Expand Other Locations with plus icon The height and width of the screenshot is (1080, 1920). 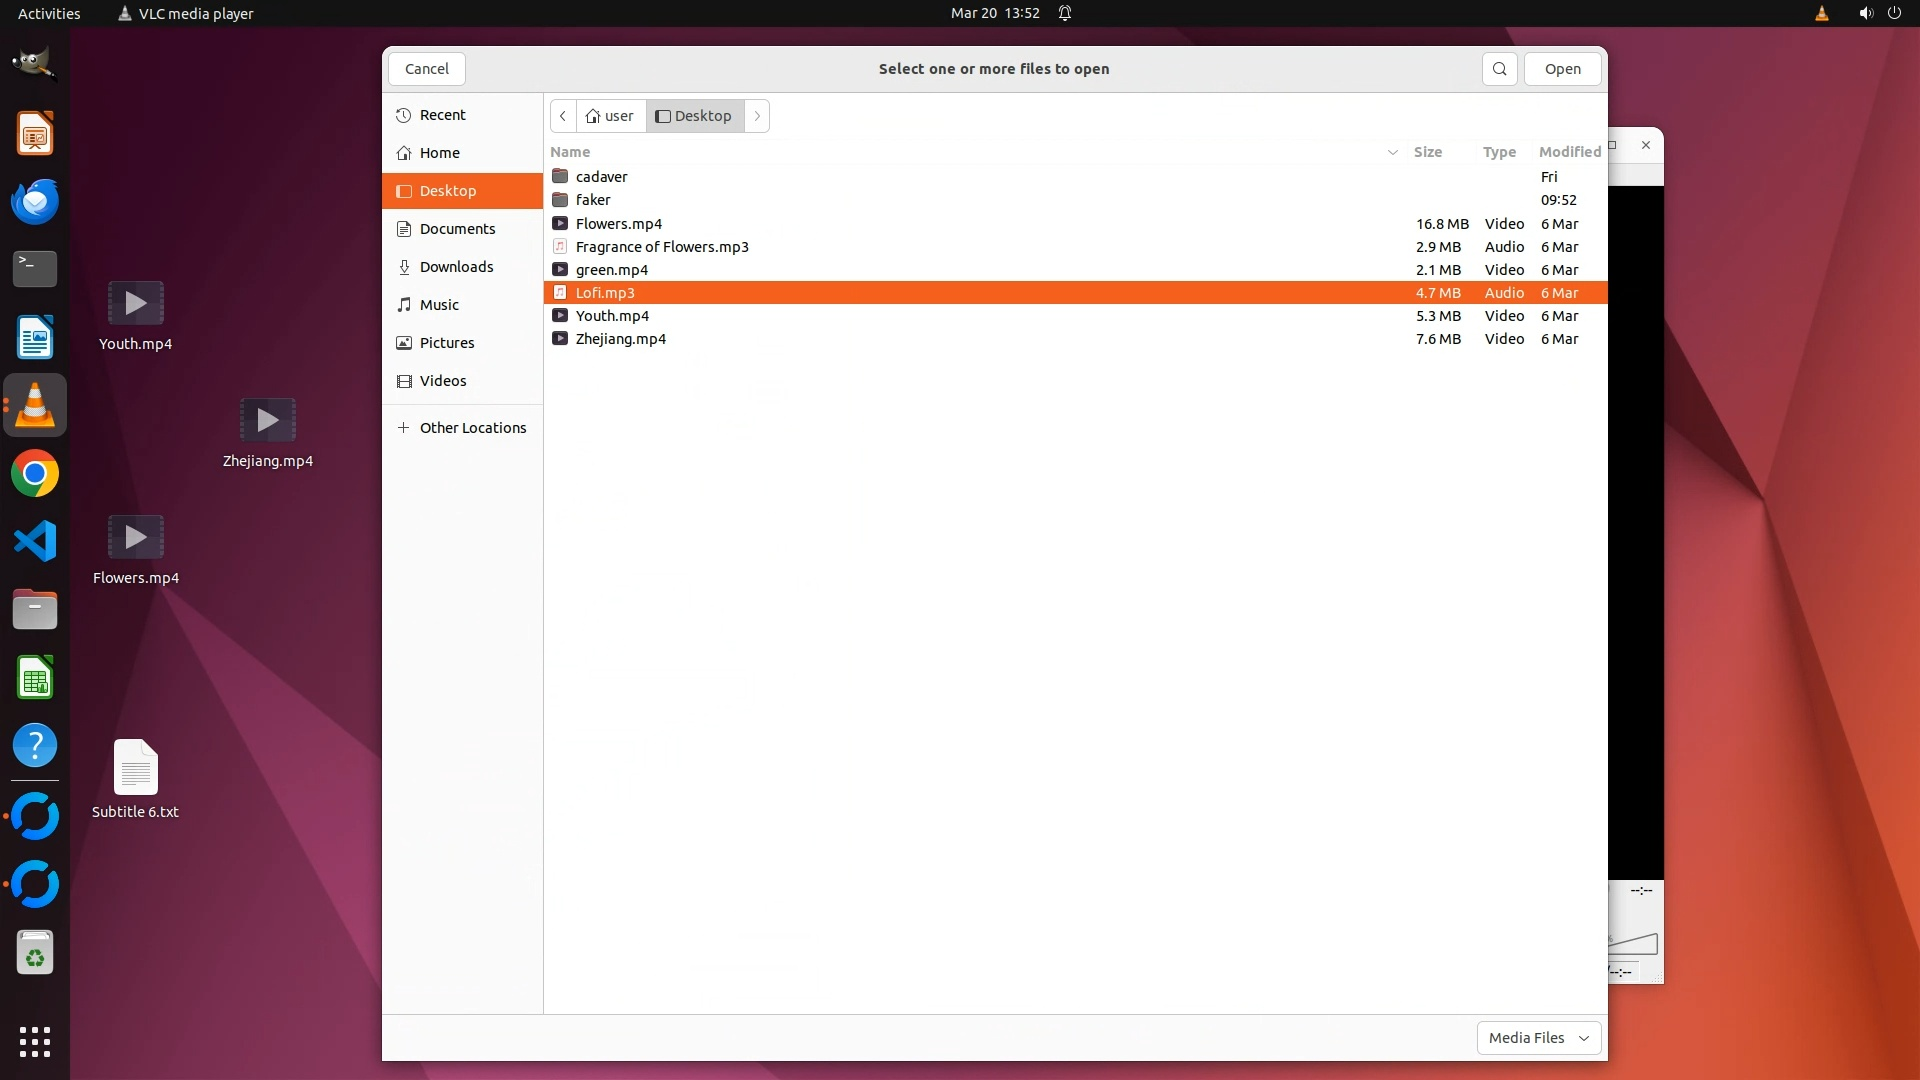point(404,428)
